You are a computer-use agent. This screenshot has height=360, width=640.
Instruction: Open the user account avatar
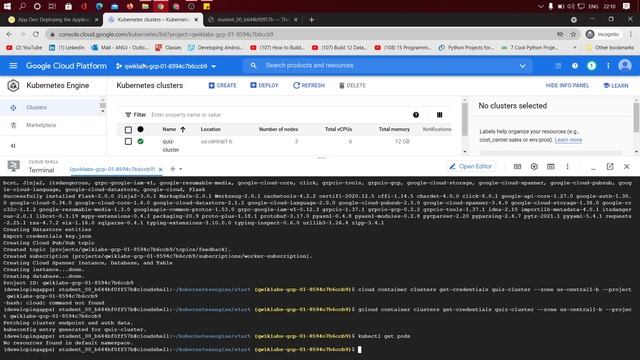pyautogui.click(x=625, y=66)
